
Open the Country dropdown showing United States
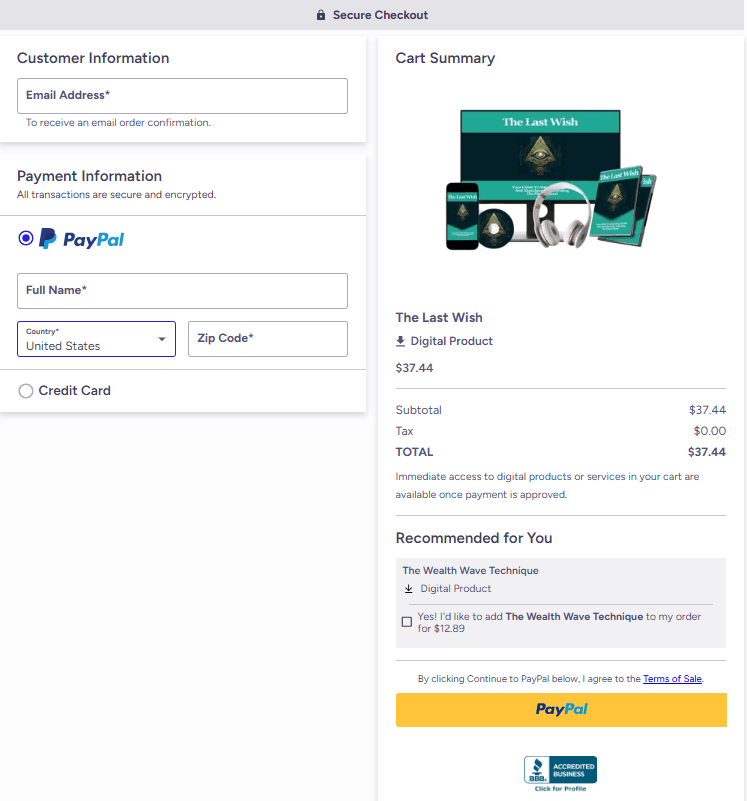(96, 338)
